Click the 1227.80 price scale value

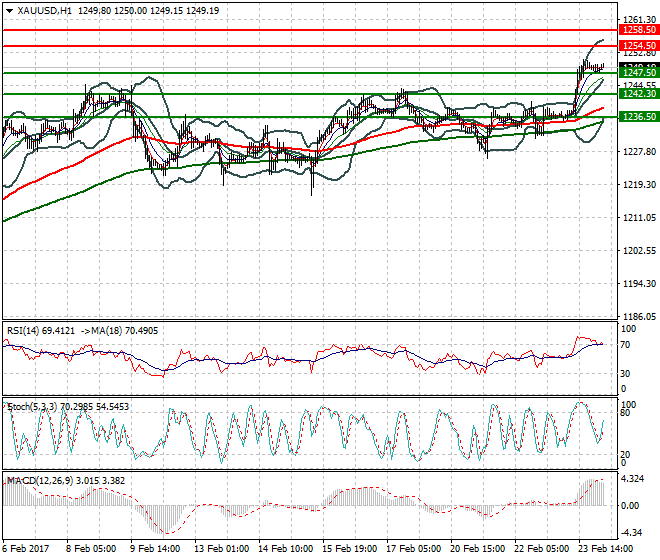[639, 152]
